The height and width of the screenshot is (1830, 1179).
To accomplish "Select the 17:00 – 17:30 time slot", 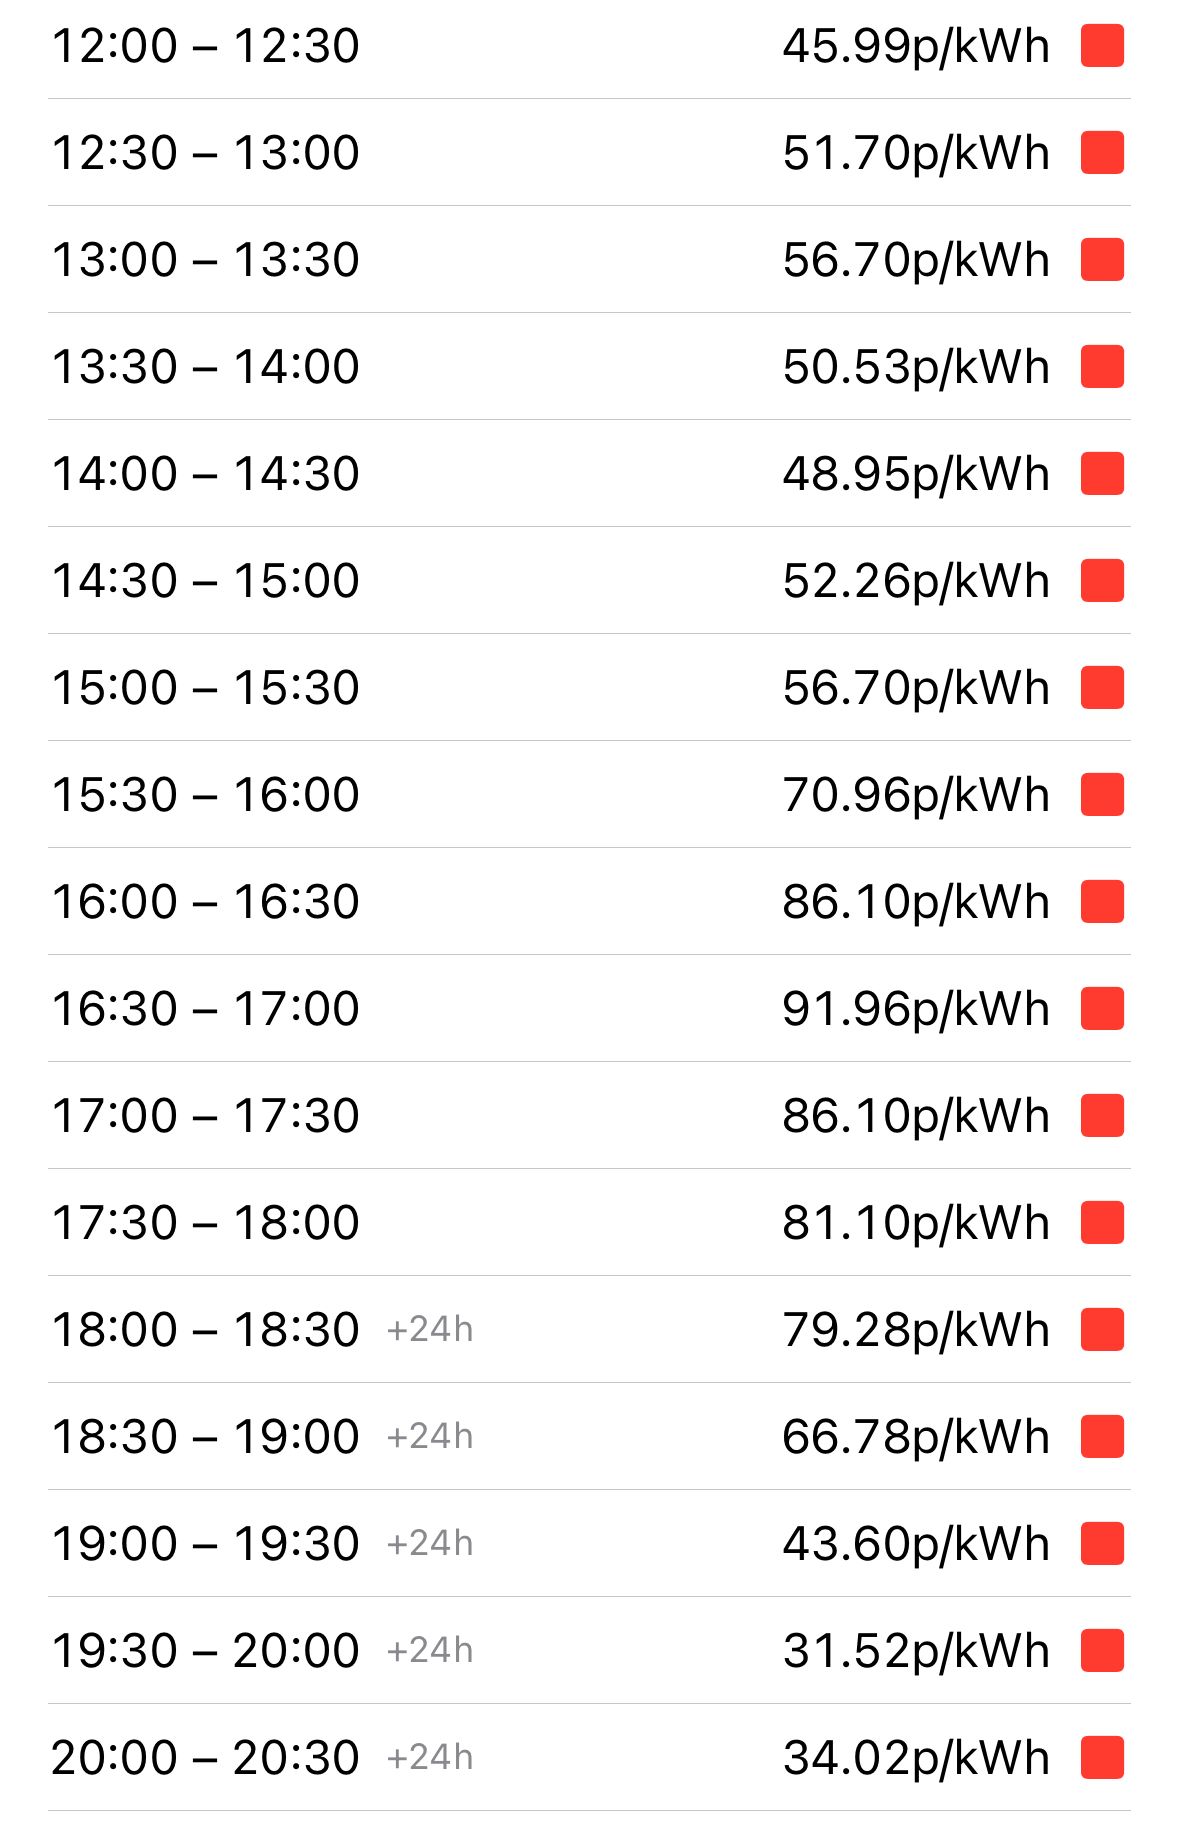I will (589, 1116).
